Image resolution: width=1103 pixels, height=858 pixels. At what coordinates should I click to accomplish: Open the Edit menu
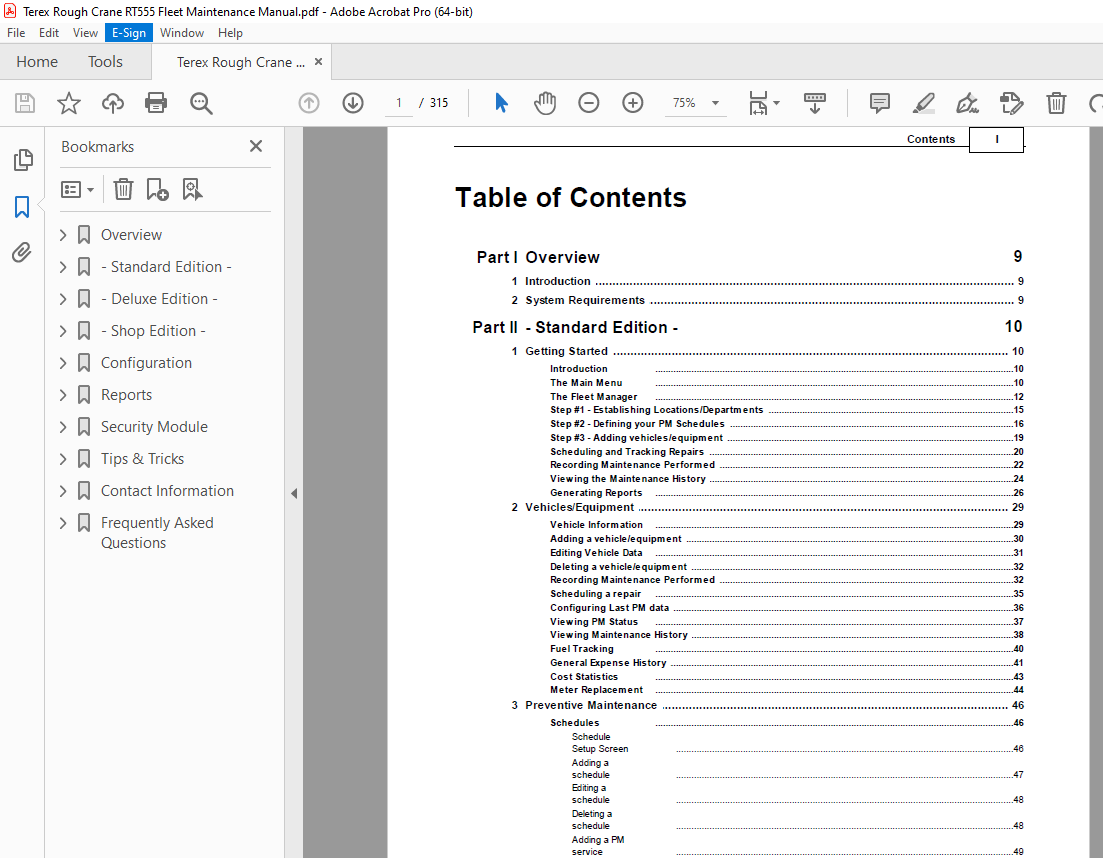[x=49, y=32]
